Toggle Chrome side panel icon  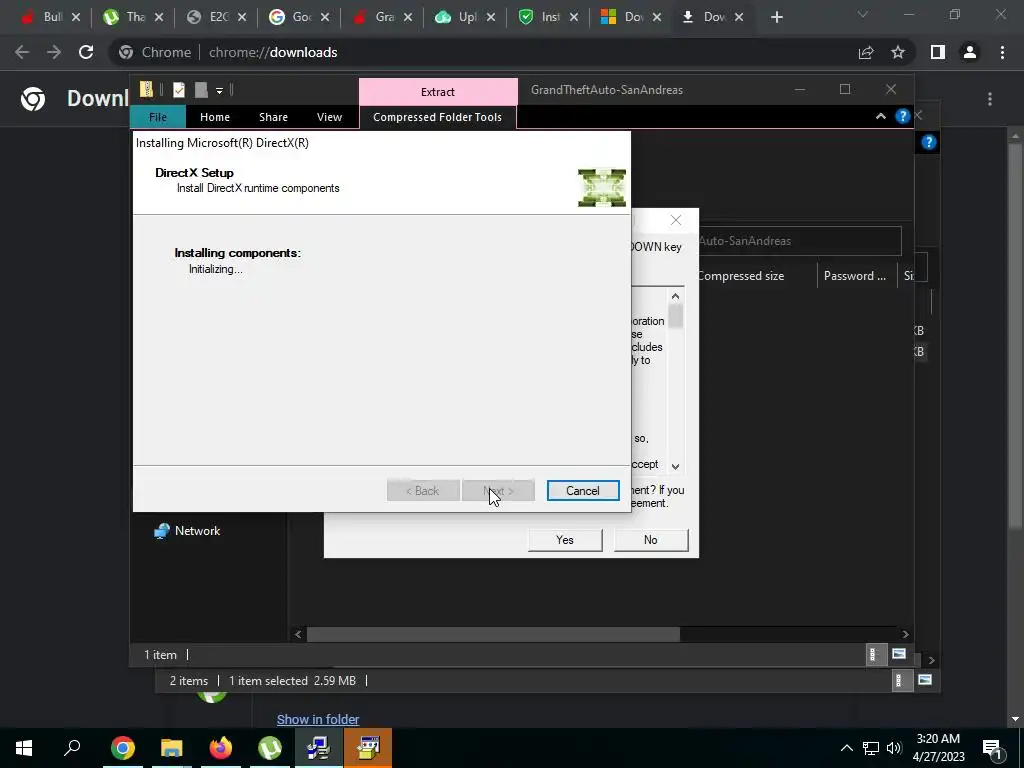938,52
